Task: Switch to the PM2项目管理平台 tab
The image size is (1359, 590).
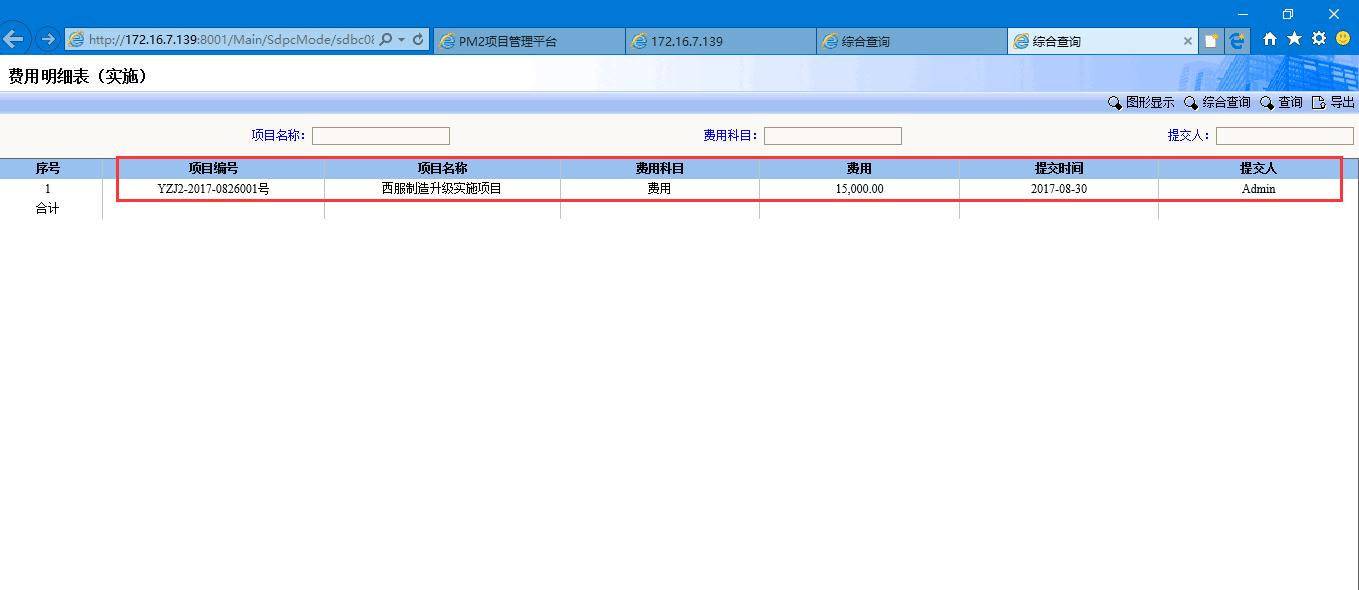Action: pyautogui.click(x=528, y=41)
